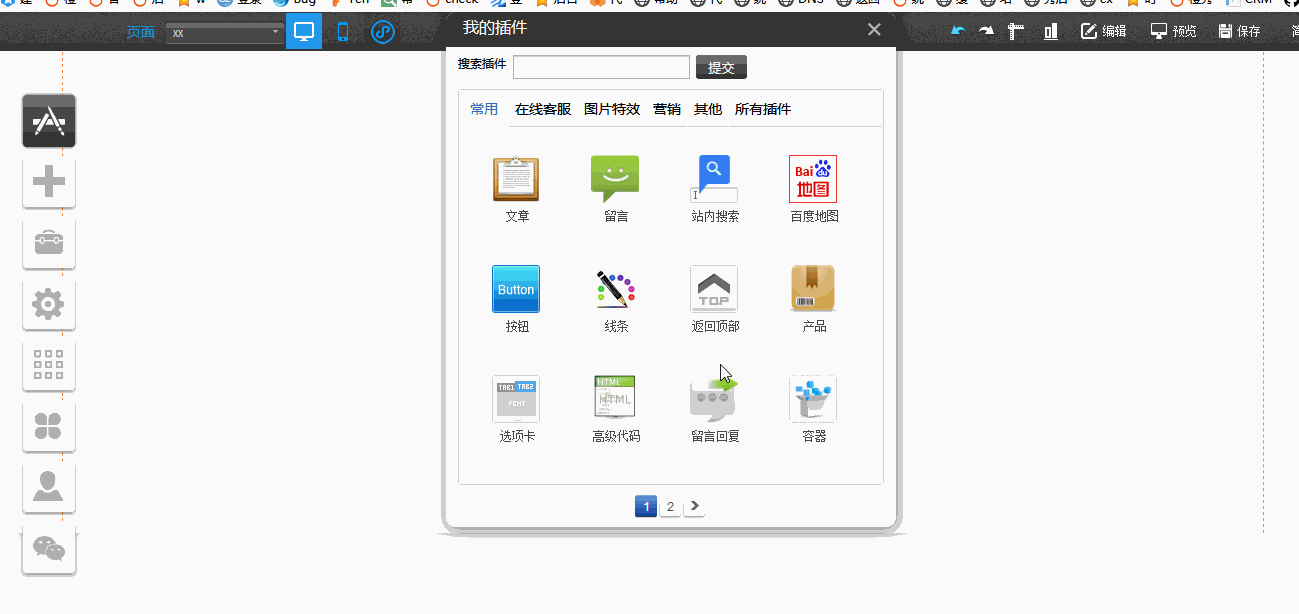
Task: Open the 高级代码 HTML code plugin
Action: click(615, 398)
